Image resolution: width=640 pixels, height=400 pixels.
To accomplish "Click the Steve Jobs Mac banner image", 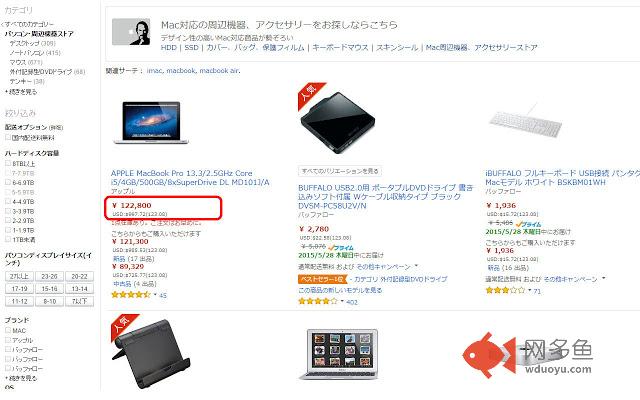I will tap(131, 31).
